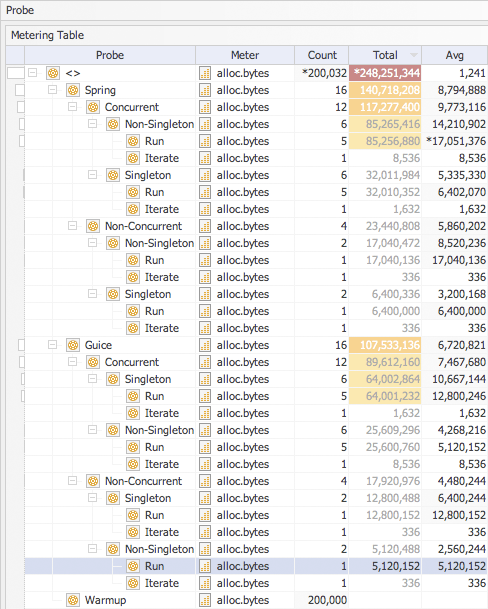Click the Meter column header
The height and width of the screenshot is (609, 488).
tap(245, 55)
